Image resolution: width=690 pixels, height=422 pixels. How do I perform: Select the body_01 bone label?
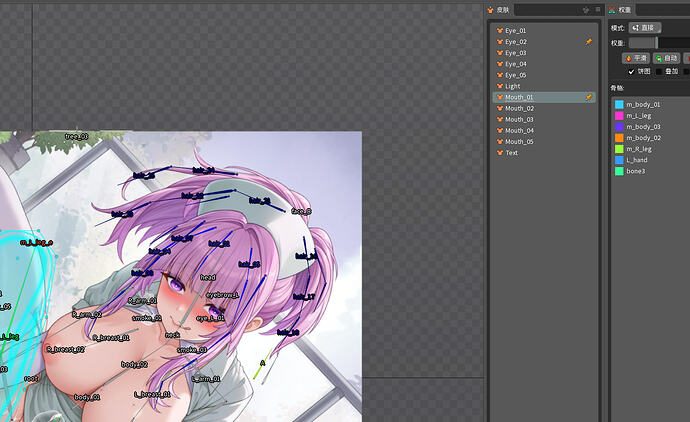click(87, 397)
